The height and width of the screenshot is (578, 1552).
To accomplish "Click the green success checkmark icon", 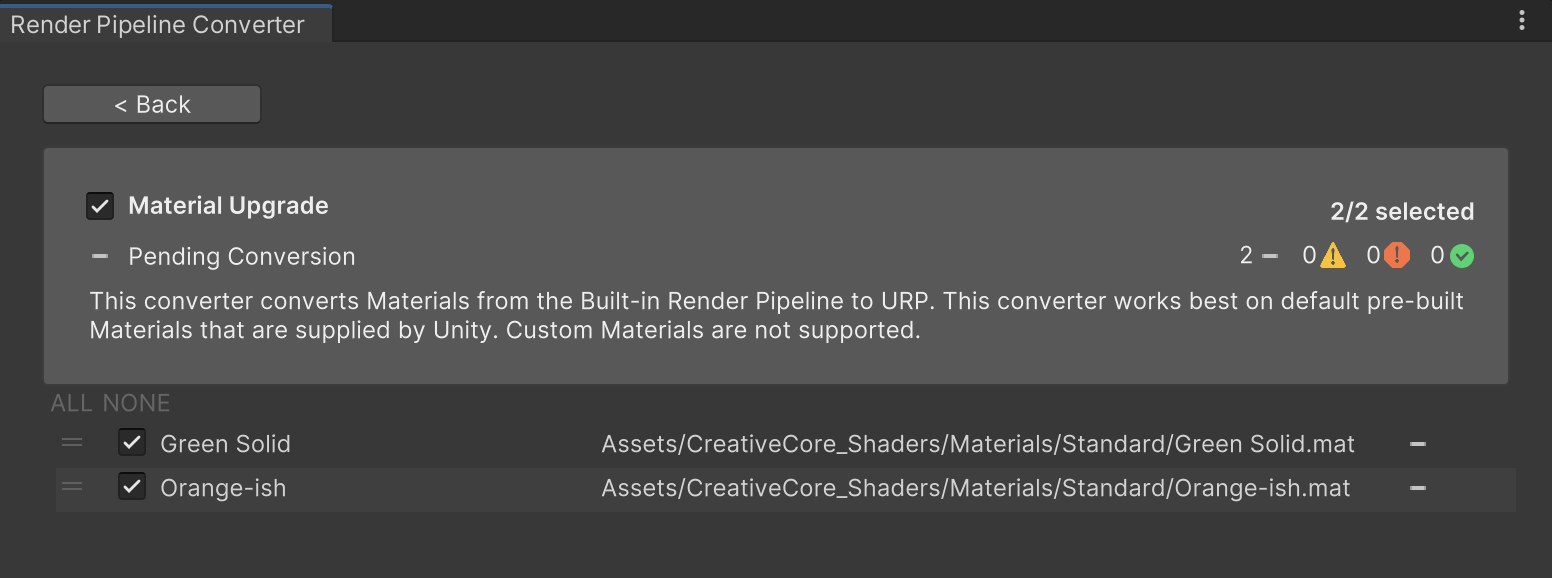I will click(1462, 256).
